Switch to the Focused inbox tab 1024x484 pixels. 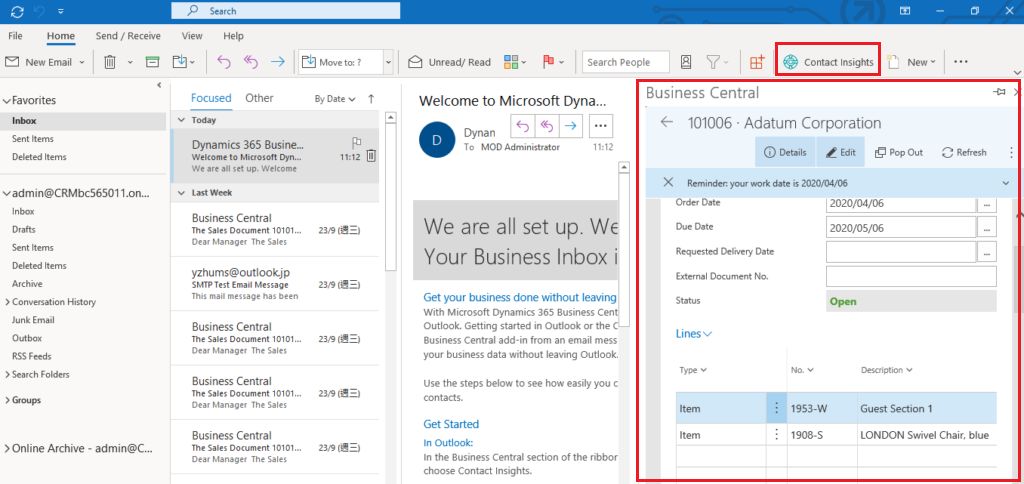tap(211, 98)
